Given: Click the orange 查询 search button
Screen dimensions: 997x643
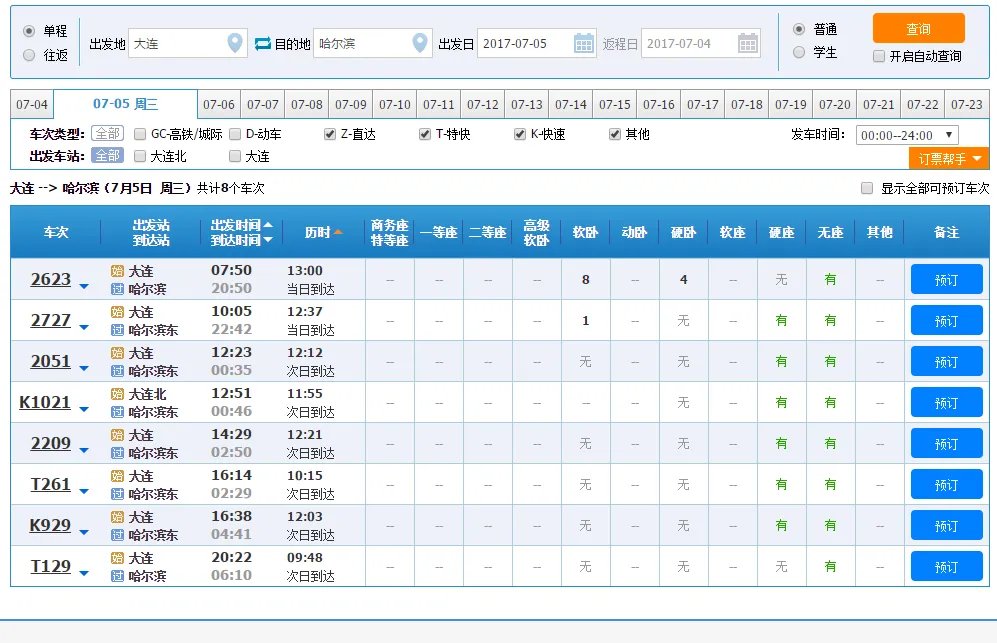Looking at the screenshot, I should [x=919, y=30].
